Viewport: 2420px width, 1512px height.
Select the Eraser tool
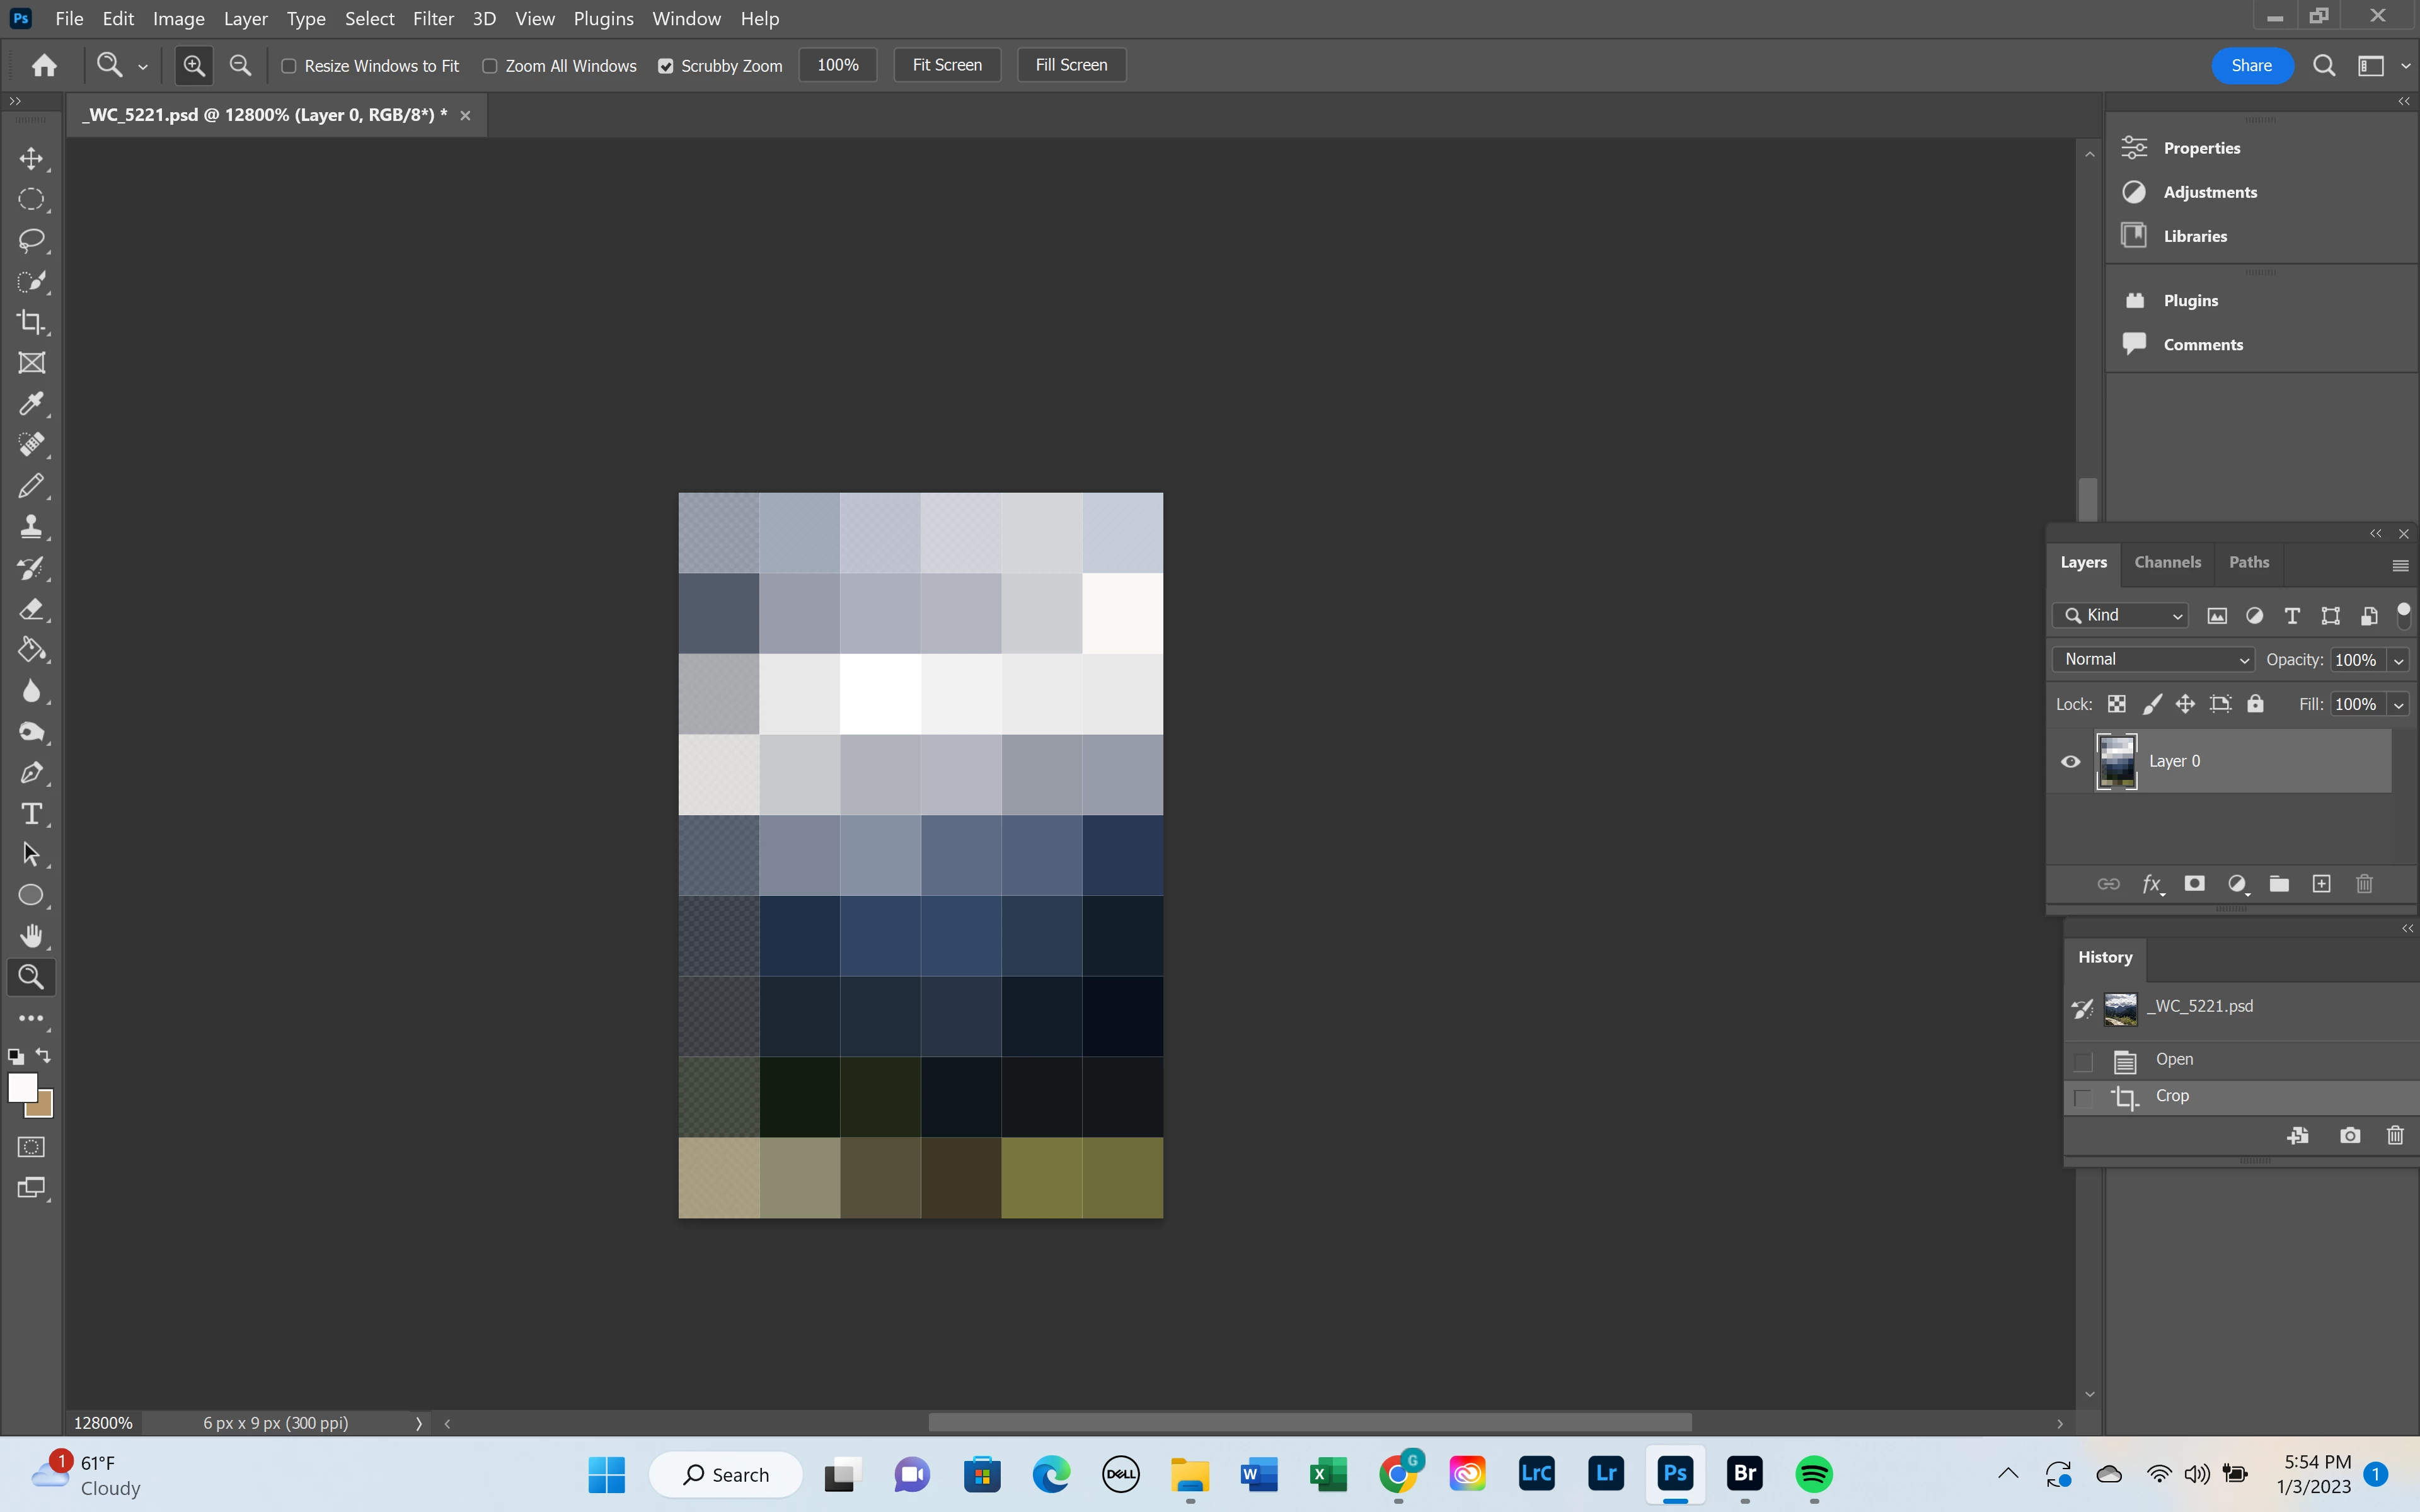click(31, 609)
